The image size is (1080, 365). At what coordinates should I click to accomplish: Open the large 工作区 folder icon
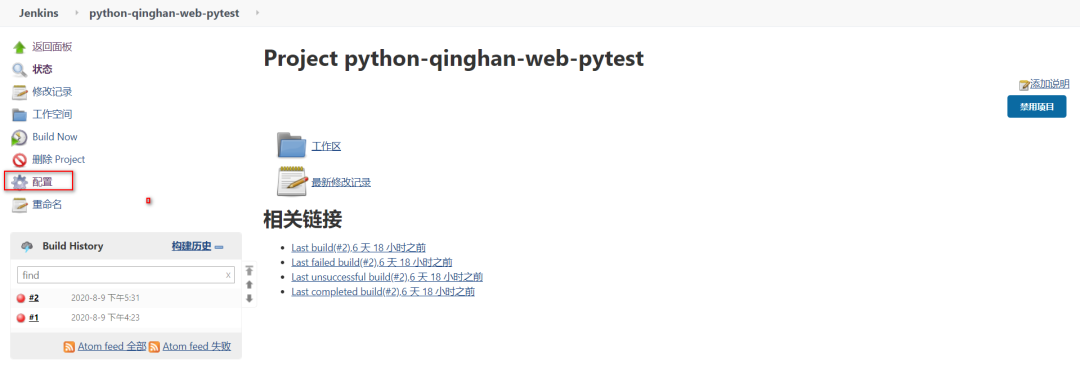(x=291, y=145)
